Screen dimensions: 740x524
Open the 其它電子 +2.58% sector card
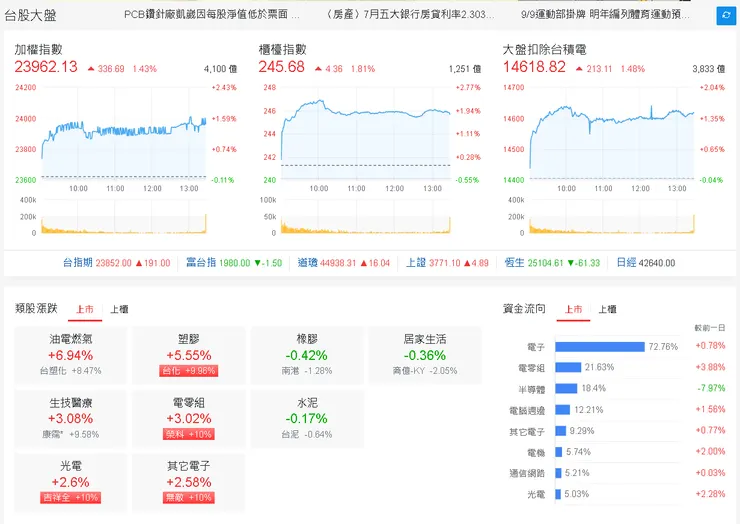(189, 482)
